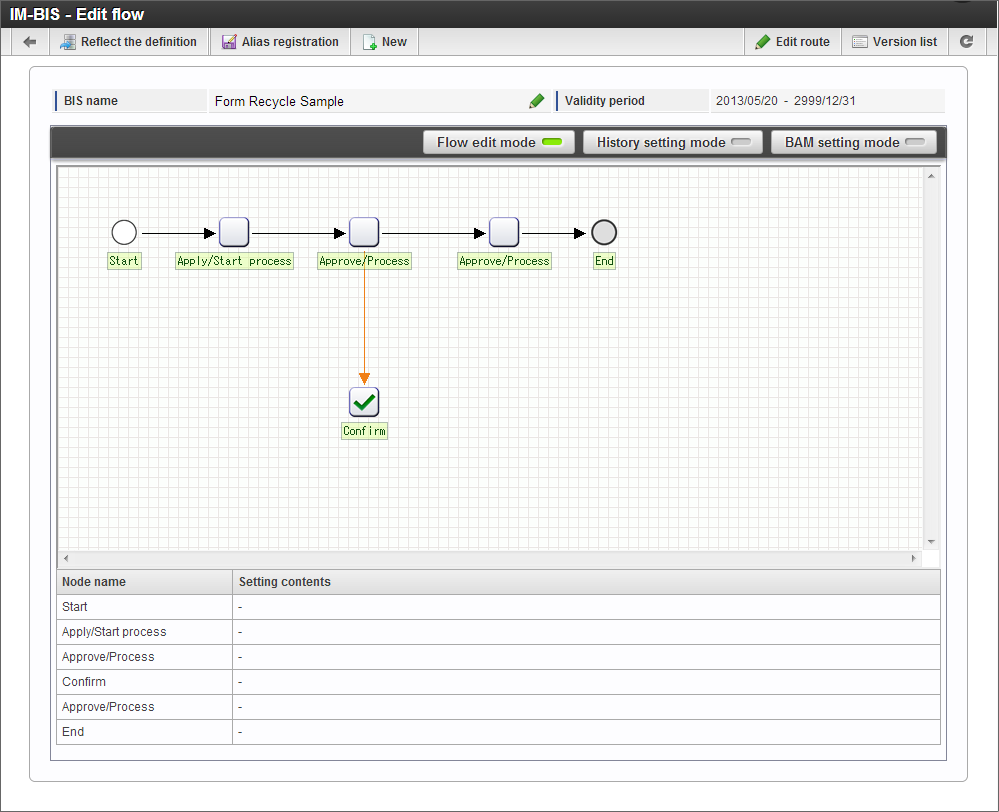The image size is (999, 812).
Task: Click the canvas scroll left arrow
Action: [66, 558]
